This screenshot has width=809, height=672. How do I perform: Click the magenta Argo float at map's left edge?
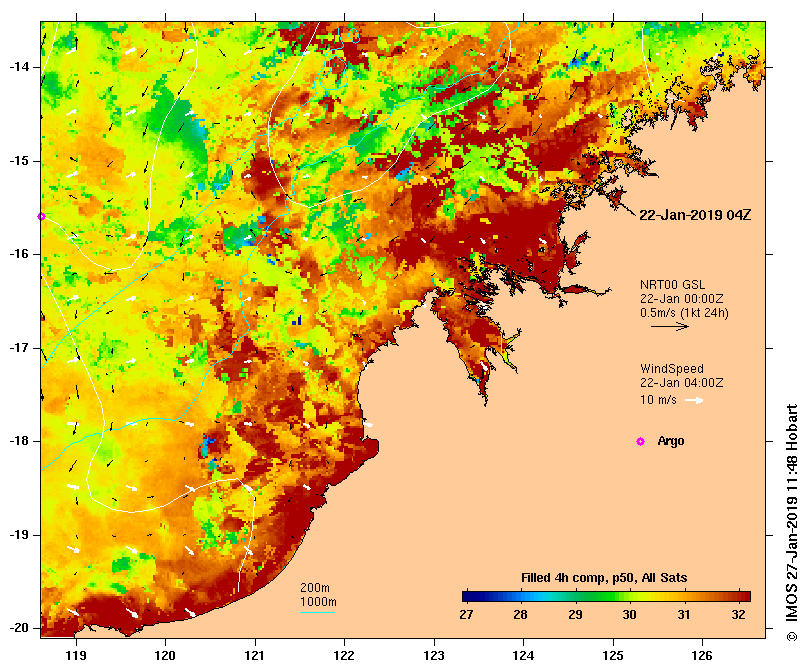click(41, 216)
